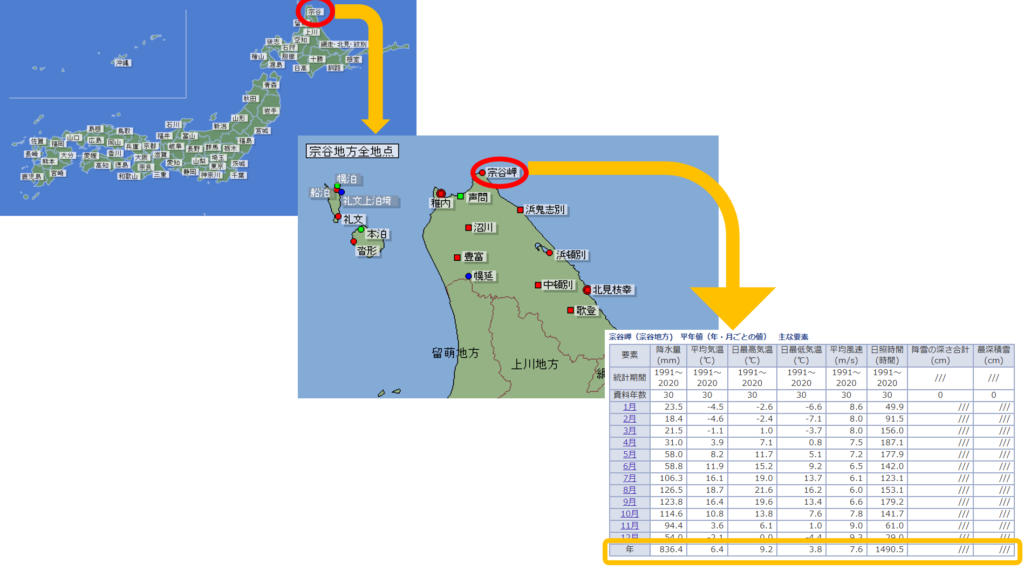
Task: Select 沖縄 on the Japan map
Action: click(x=122, y=62)
